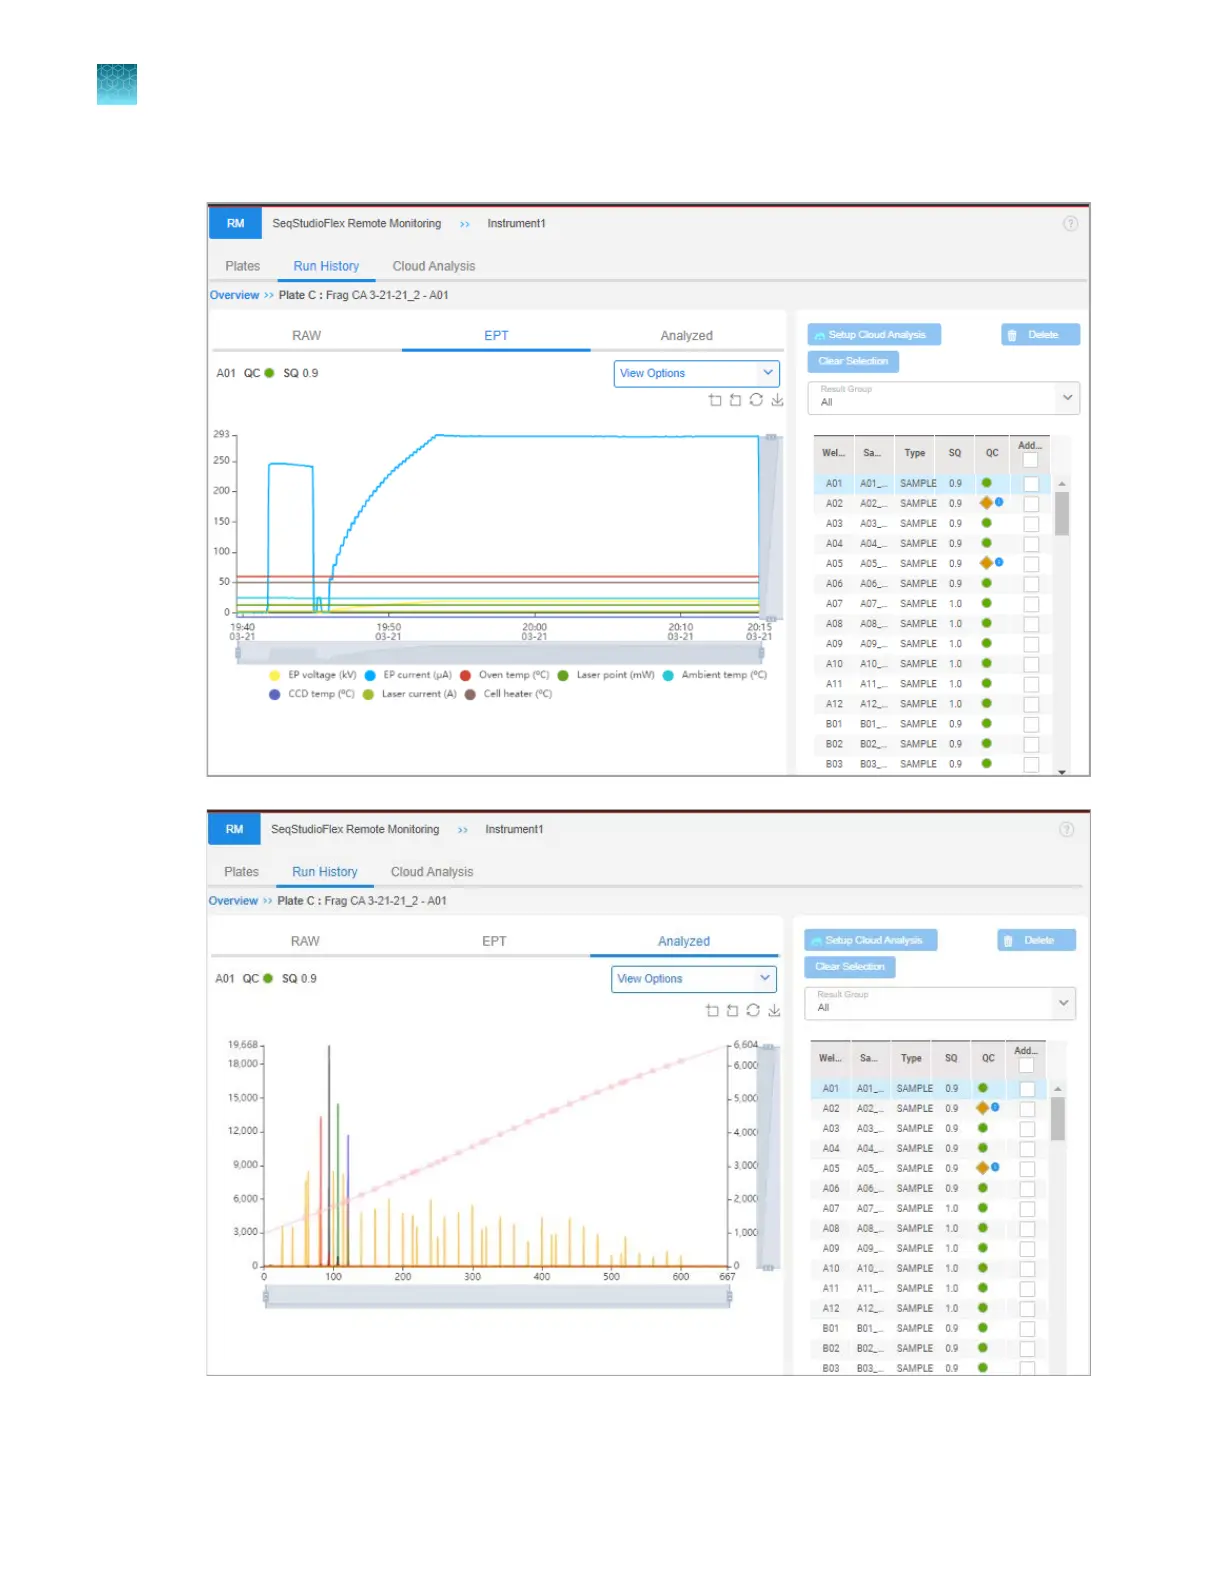Open the help question-mark icon in upper screenshot
The image size is (1224, 1584).
pyautogui.click(x=1071, y=224)
